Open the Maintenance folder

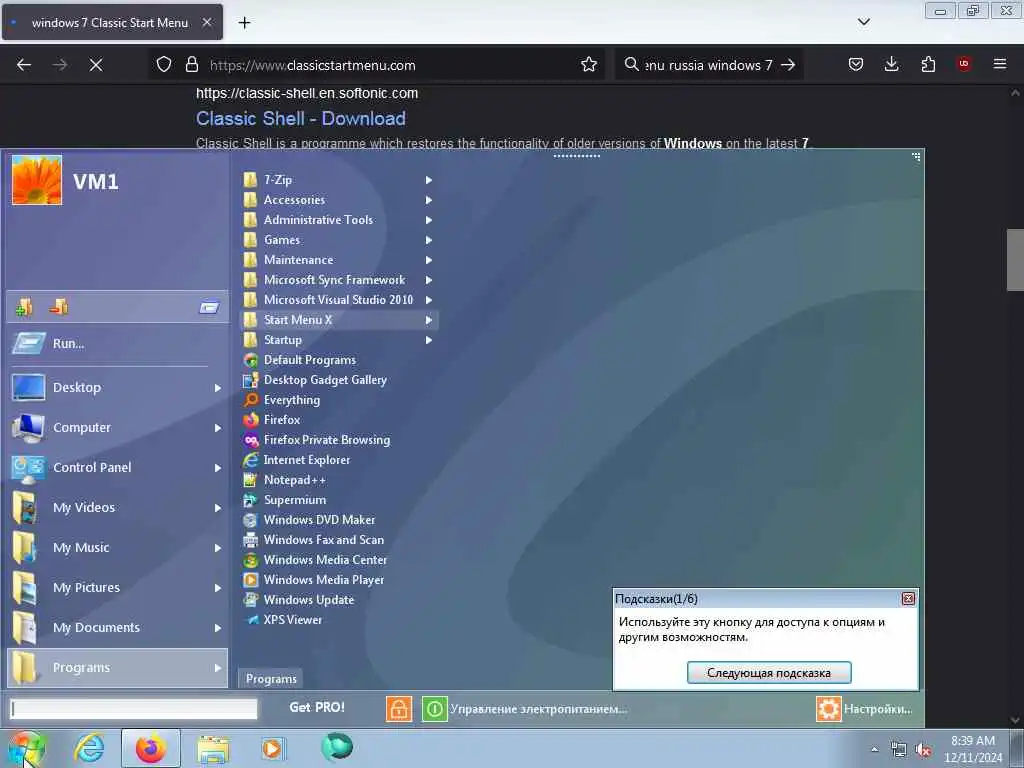point(339,260)
